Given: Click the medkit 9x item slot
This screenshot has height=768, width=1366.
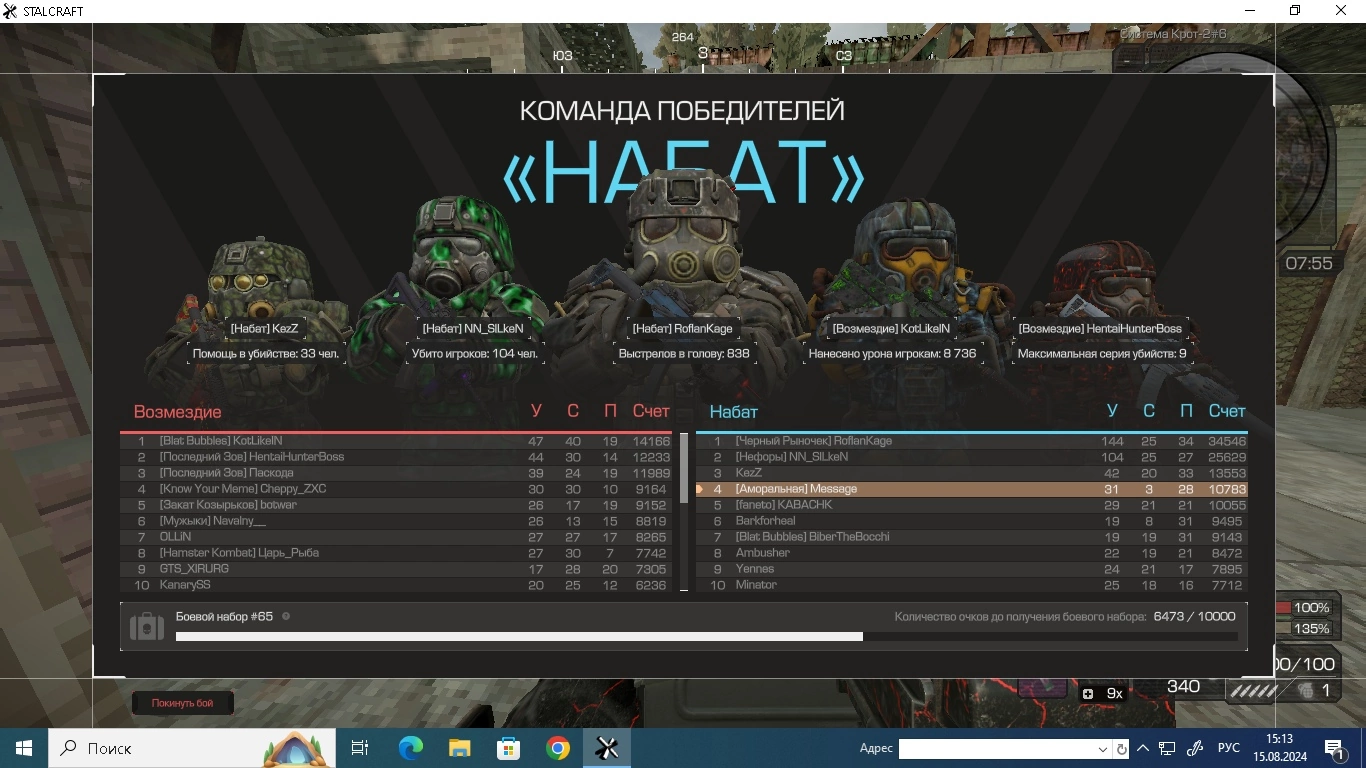Looking at the screenshot, I should pos(1103,693).
